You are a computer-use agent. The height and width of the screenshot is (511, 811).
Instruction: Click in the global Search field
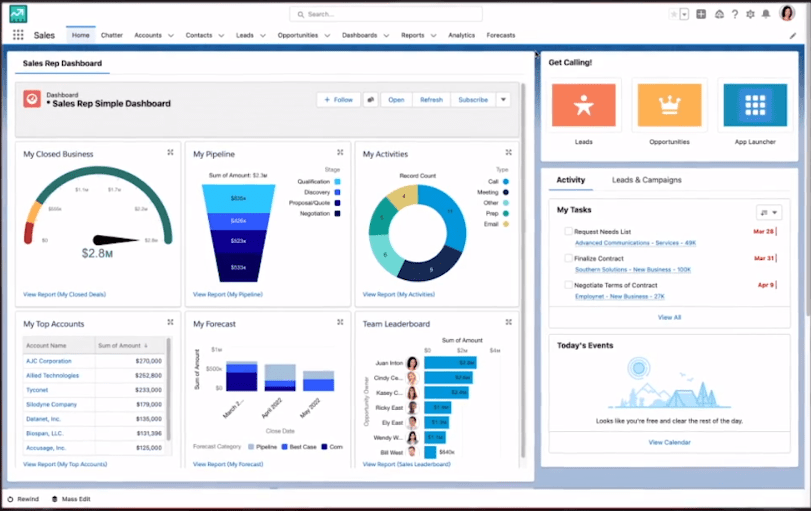click(386, 14)
